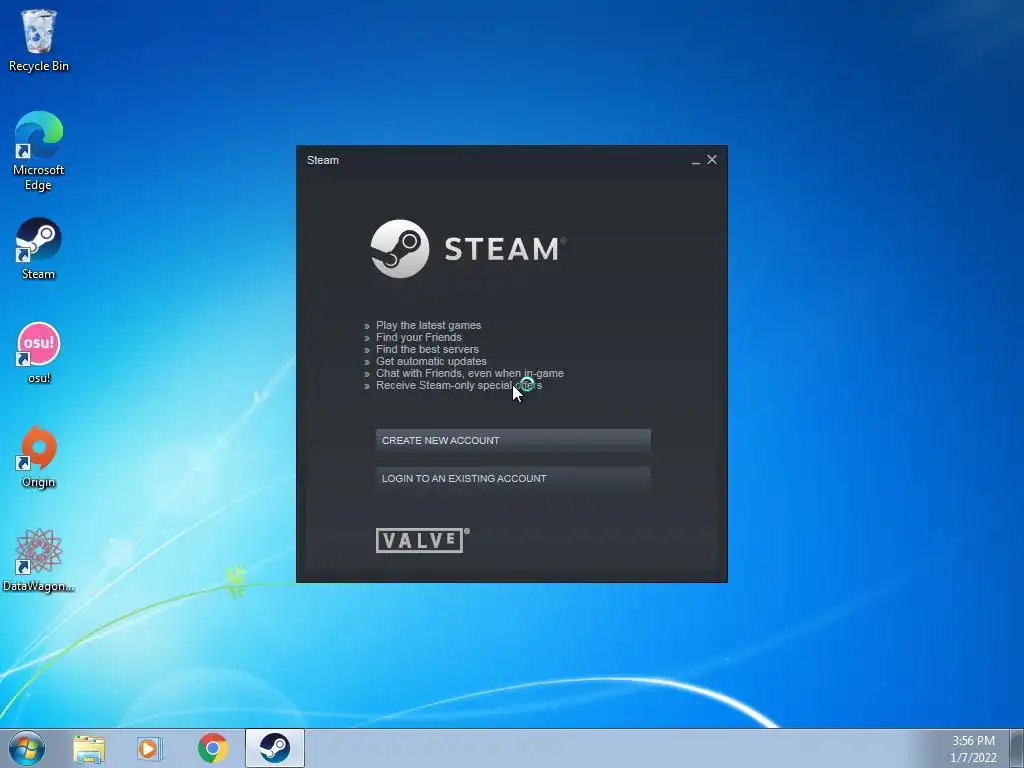Launch Google Chrome from the taskbar
The image size is (1024, 768).
pyautogui.click(x=212, y=748)
